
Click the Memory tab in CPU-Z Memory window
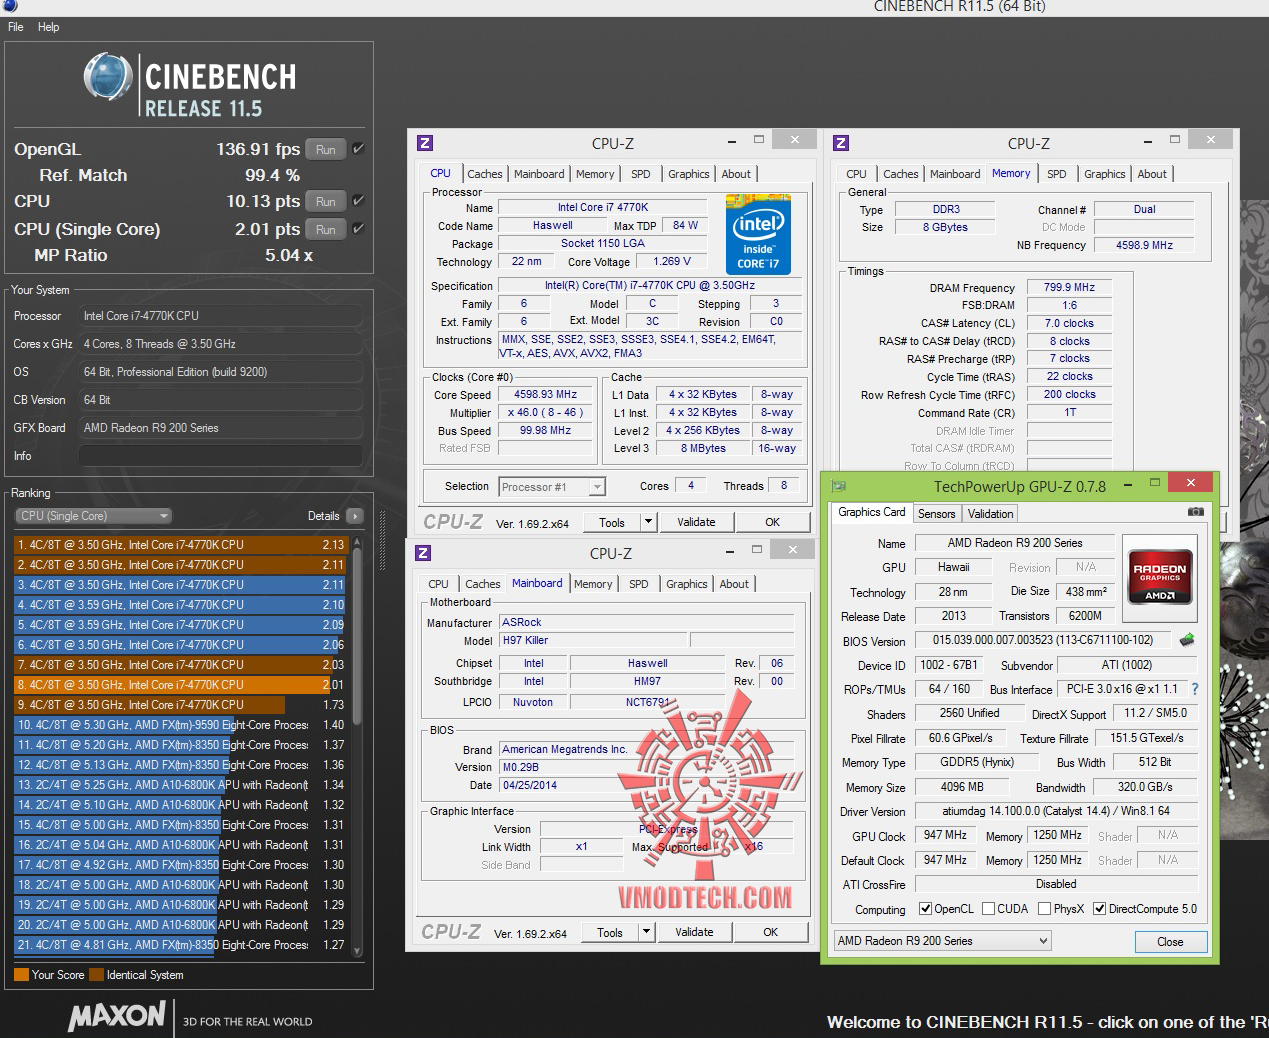point(1011,174)
